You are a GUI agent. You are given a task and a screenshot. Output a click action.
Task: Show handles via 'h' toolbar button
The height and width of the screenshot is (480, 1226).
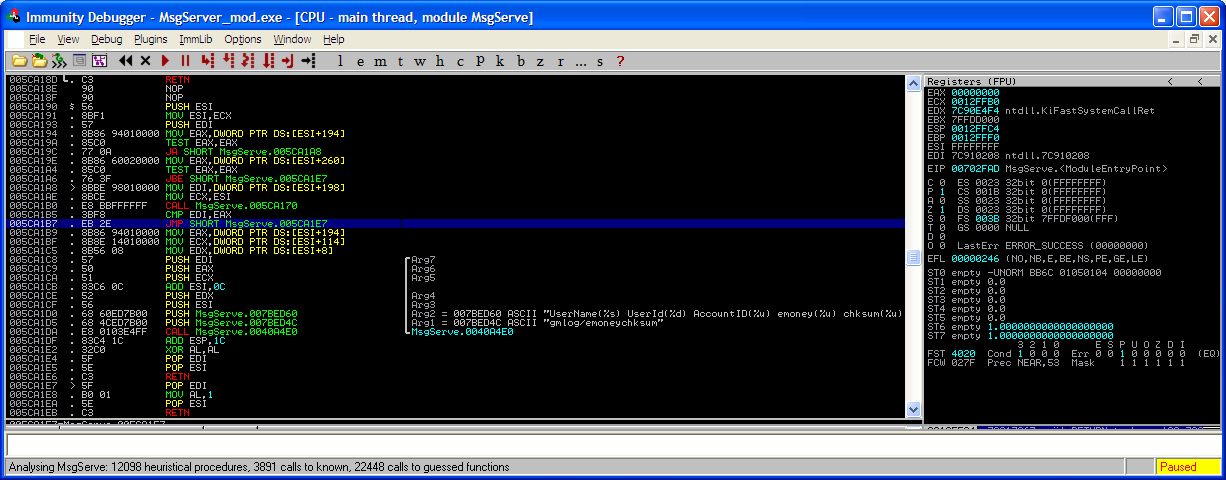click(x=441, y=61)
